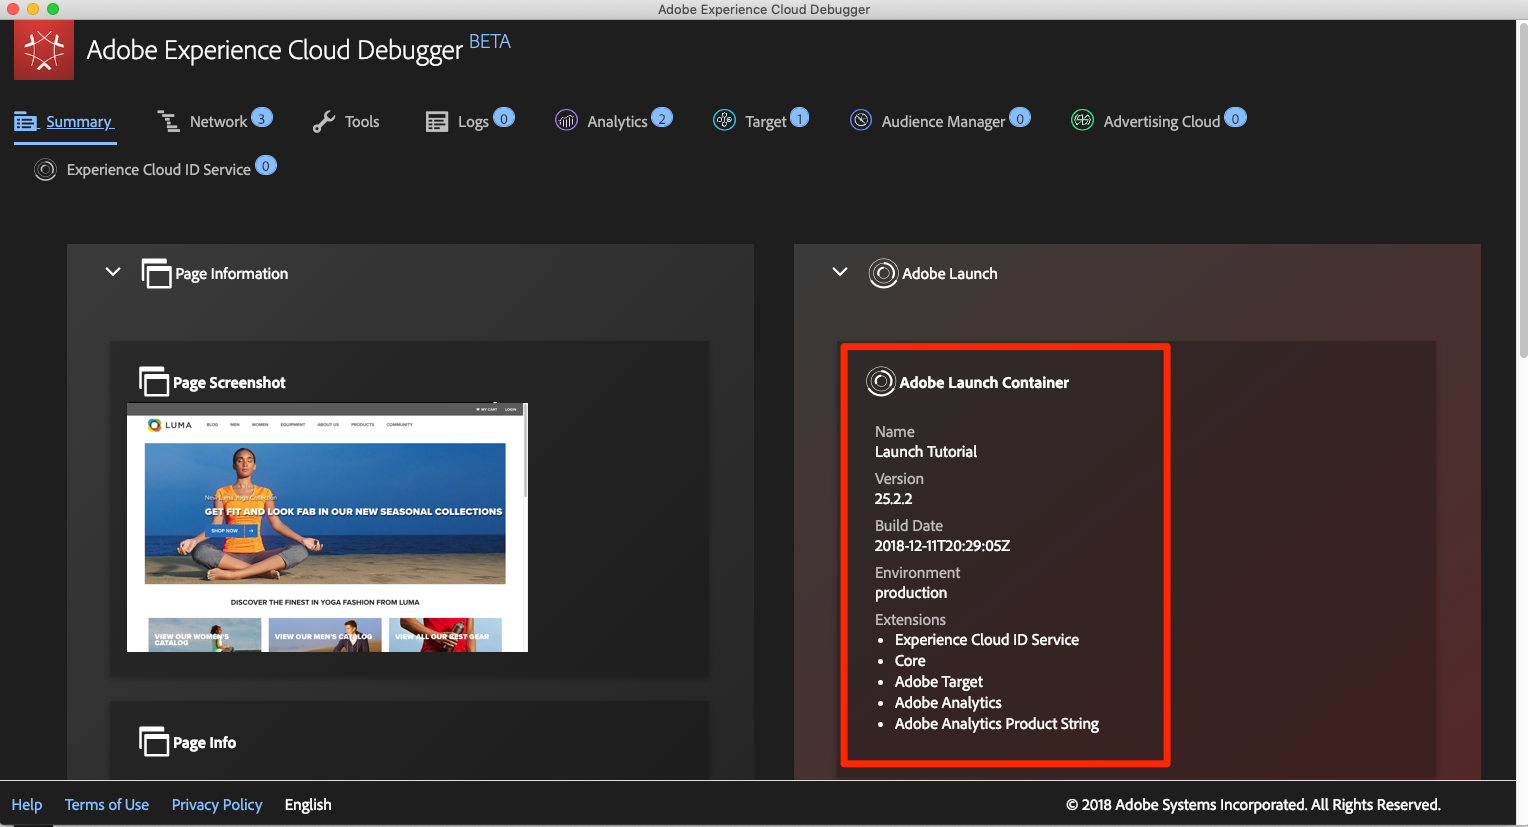The height and width of the screenshot is (827, 1528).
Task: Click the 'Page Info' card heading
Action: pos(205,743)
